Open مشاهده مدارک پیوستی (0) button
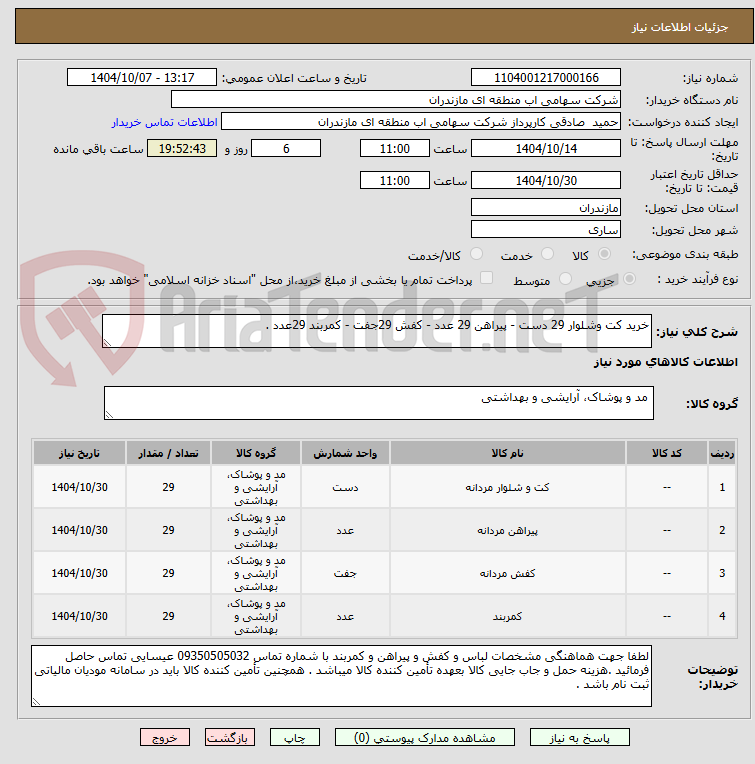Image resolution: width=755 pixels, height=764 pixels. [x=424, y=738]
